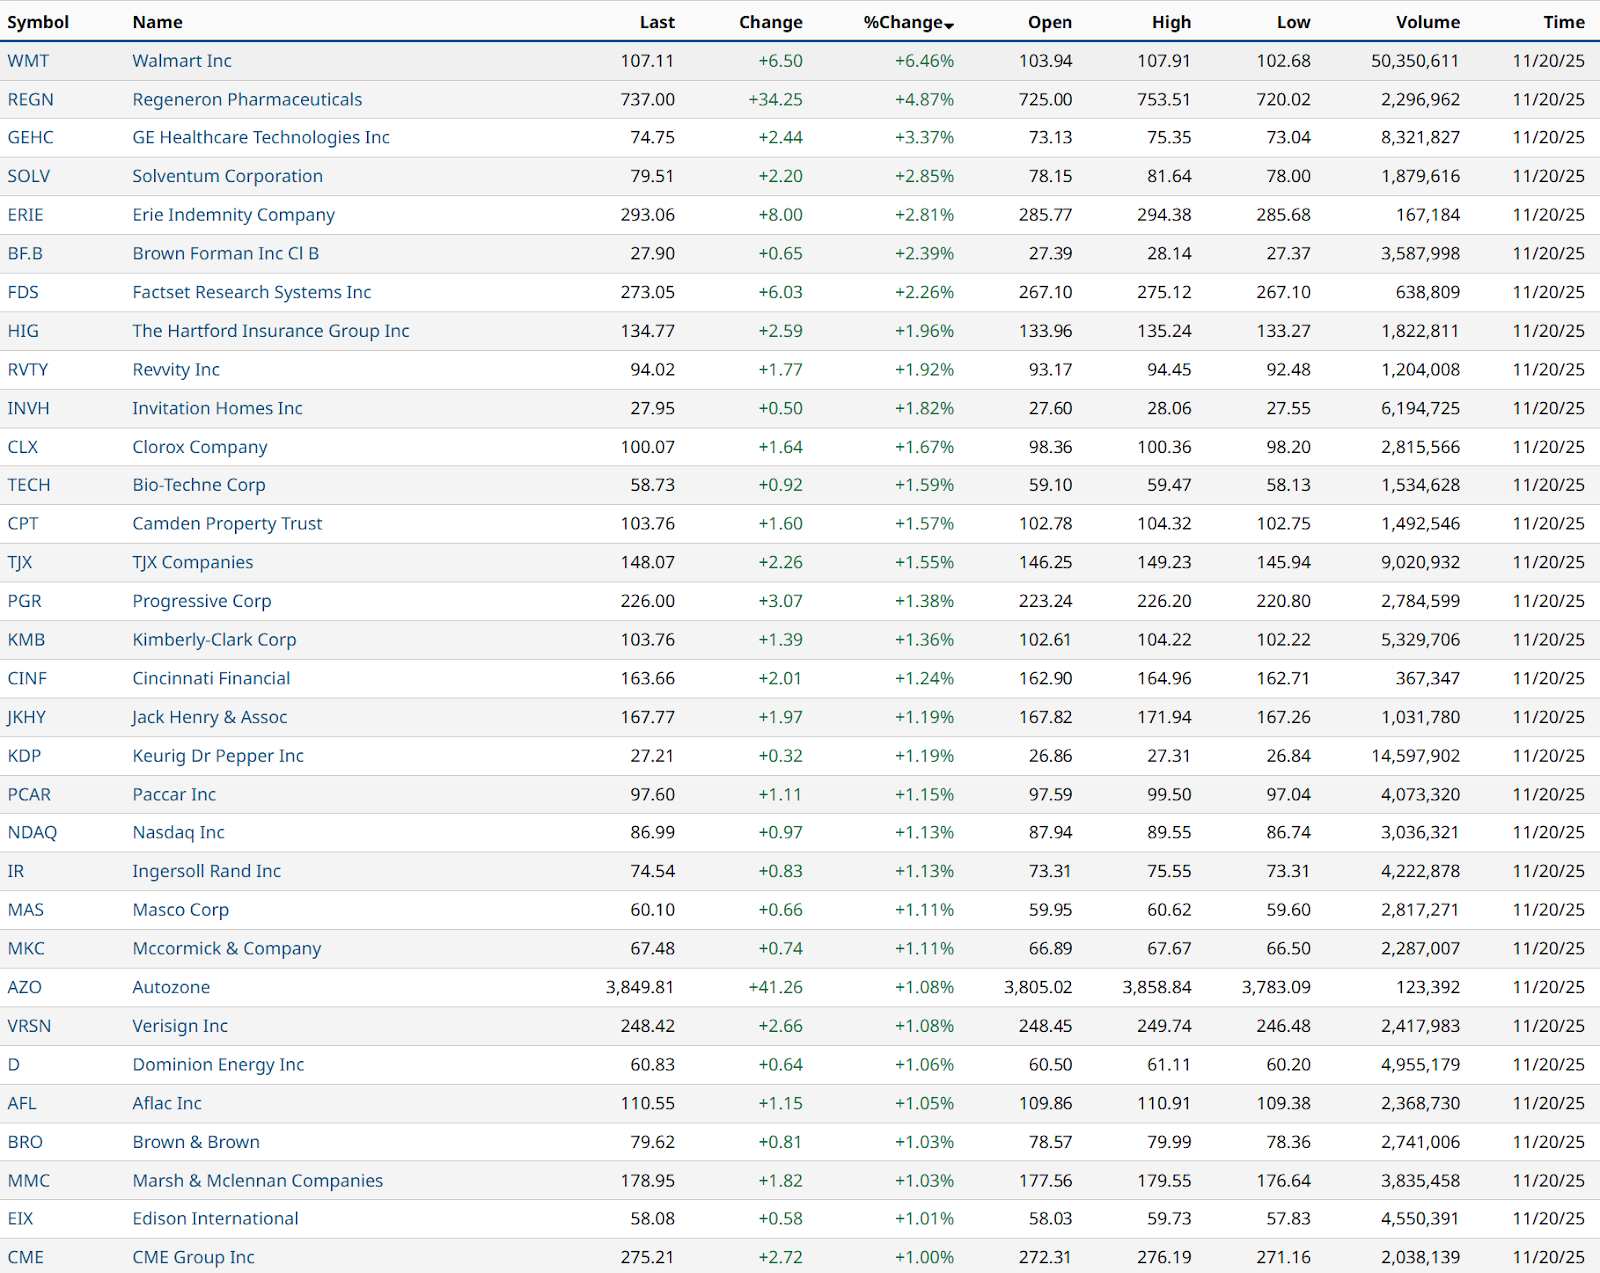Open Factset Research Systems Inc link
The image size is (1600, 1273).
pos(252,293)
